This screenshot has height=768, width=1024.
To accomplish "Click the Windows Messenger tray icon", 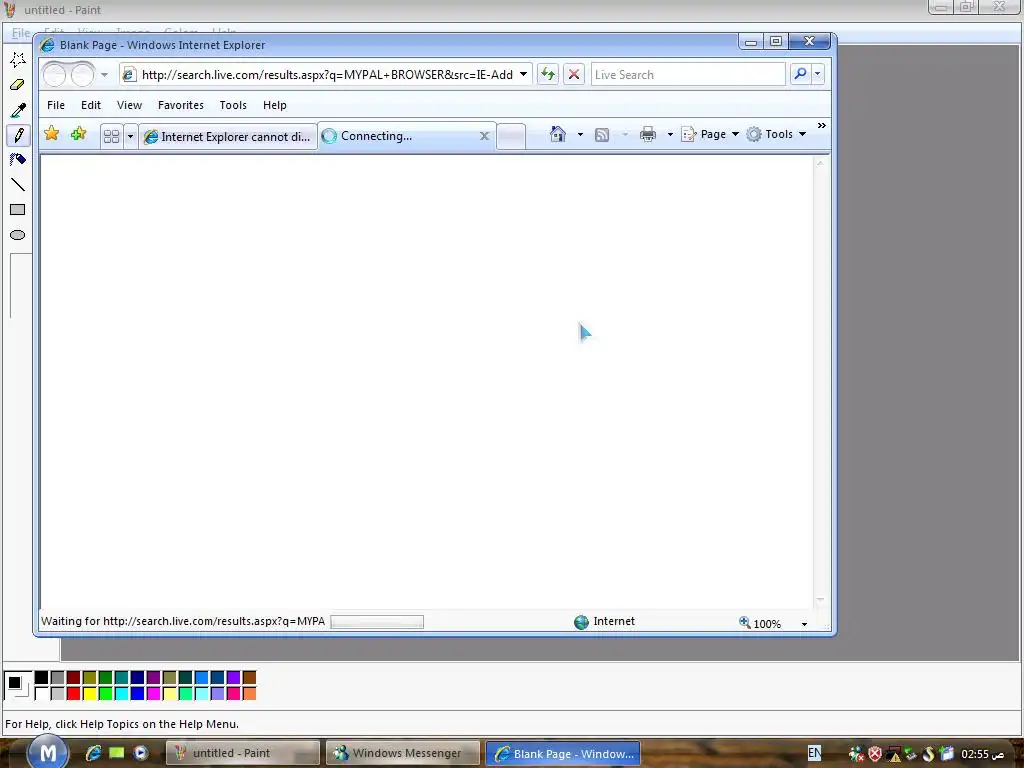I will [x=856, y=754].
